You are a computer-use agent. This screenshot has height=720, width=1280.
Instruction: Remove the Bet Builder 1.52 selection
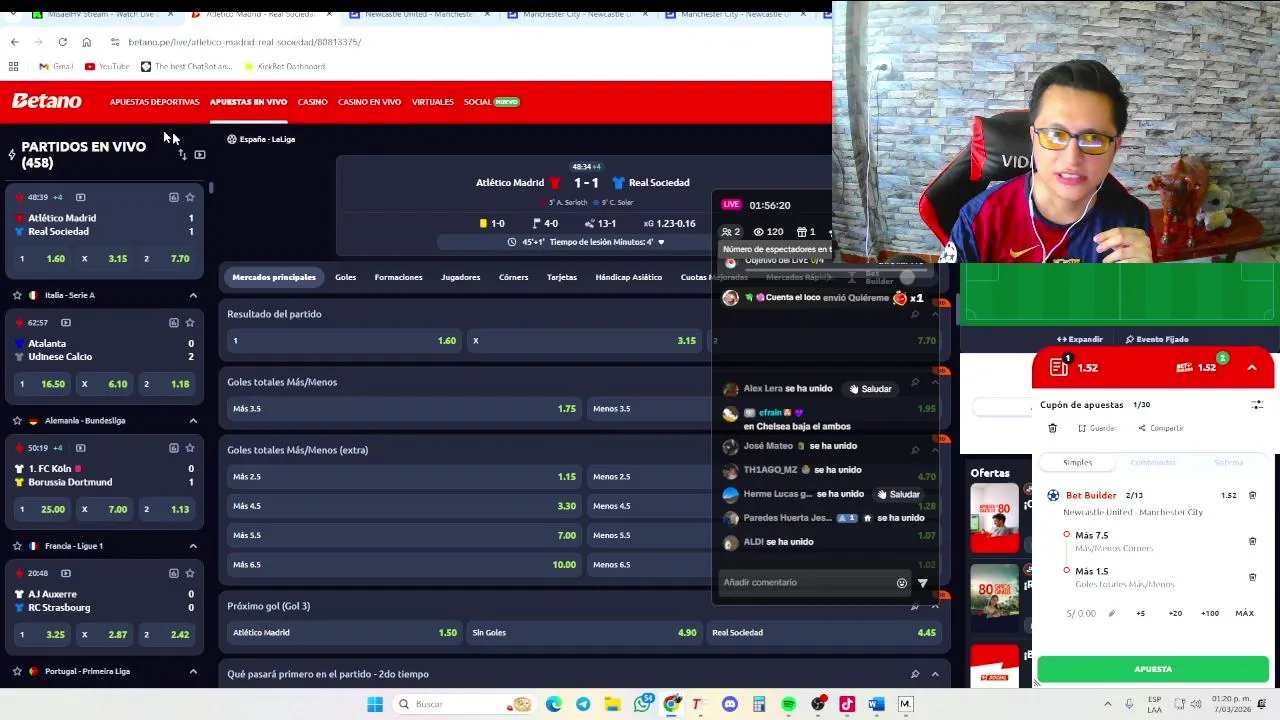1252,495
